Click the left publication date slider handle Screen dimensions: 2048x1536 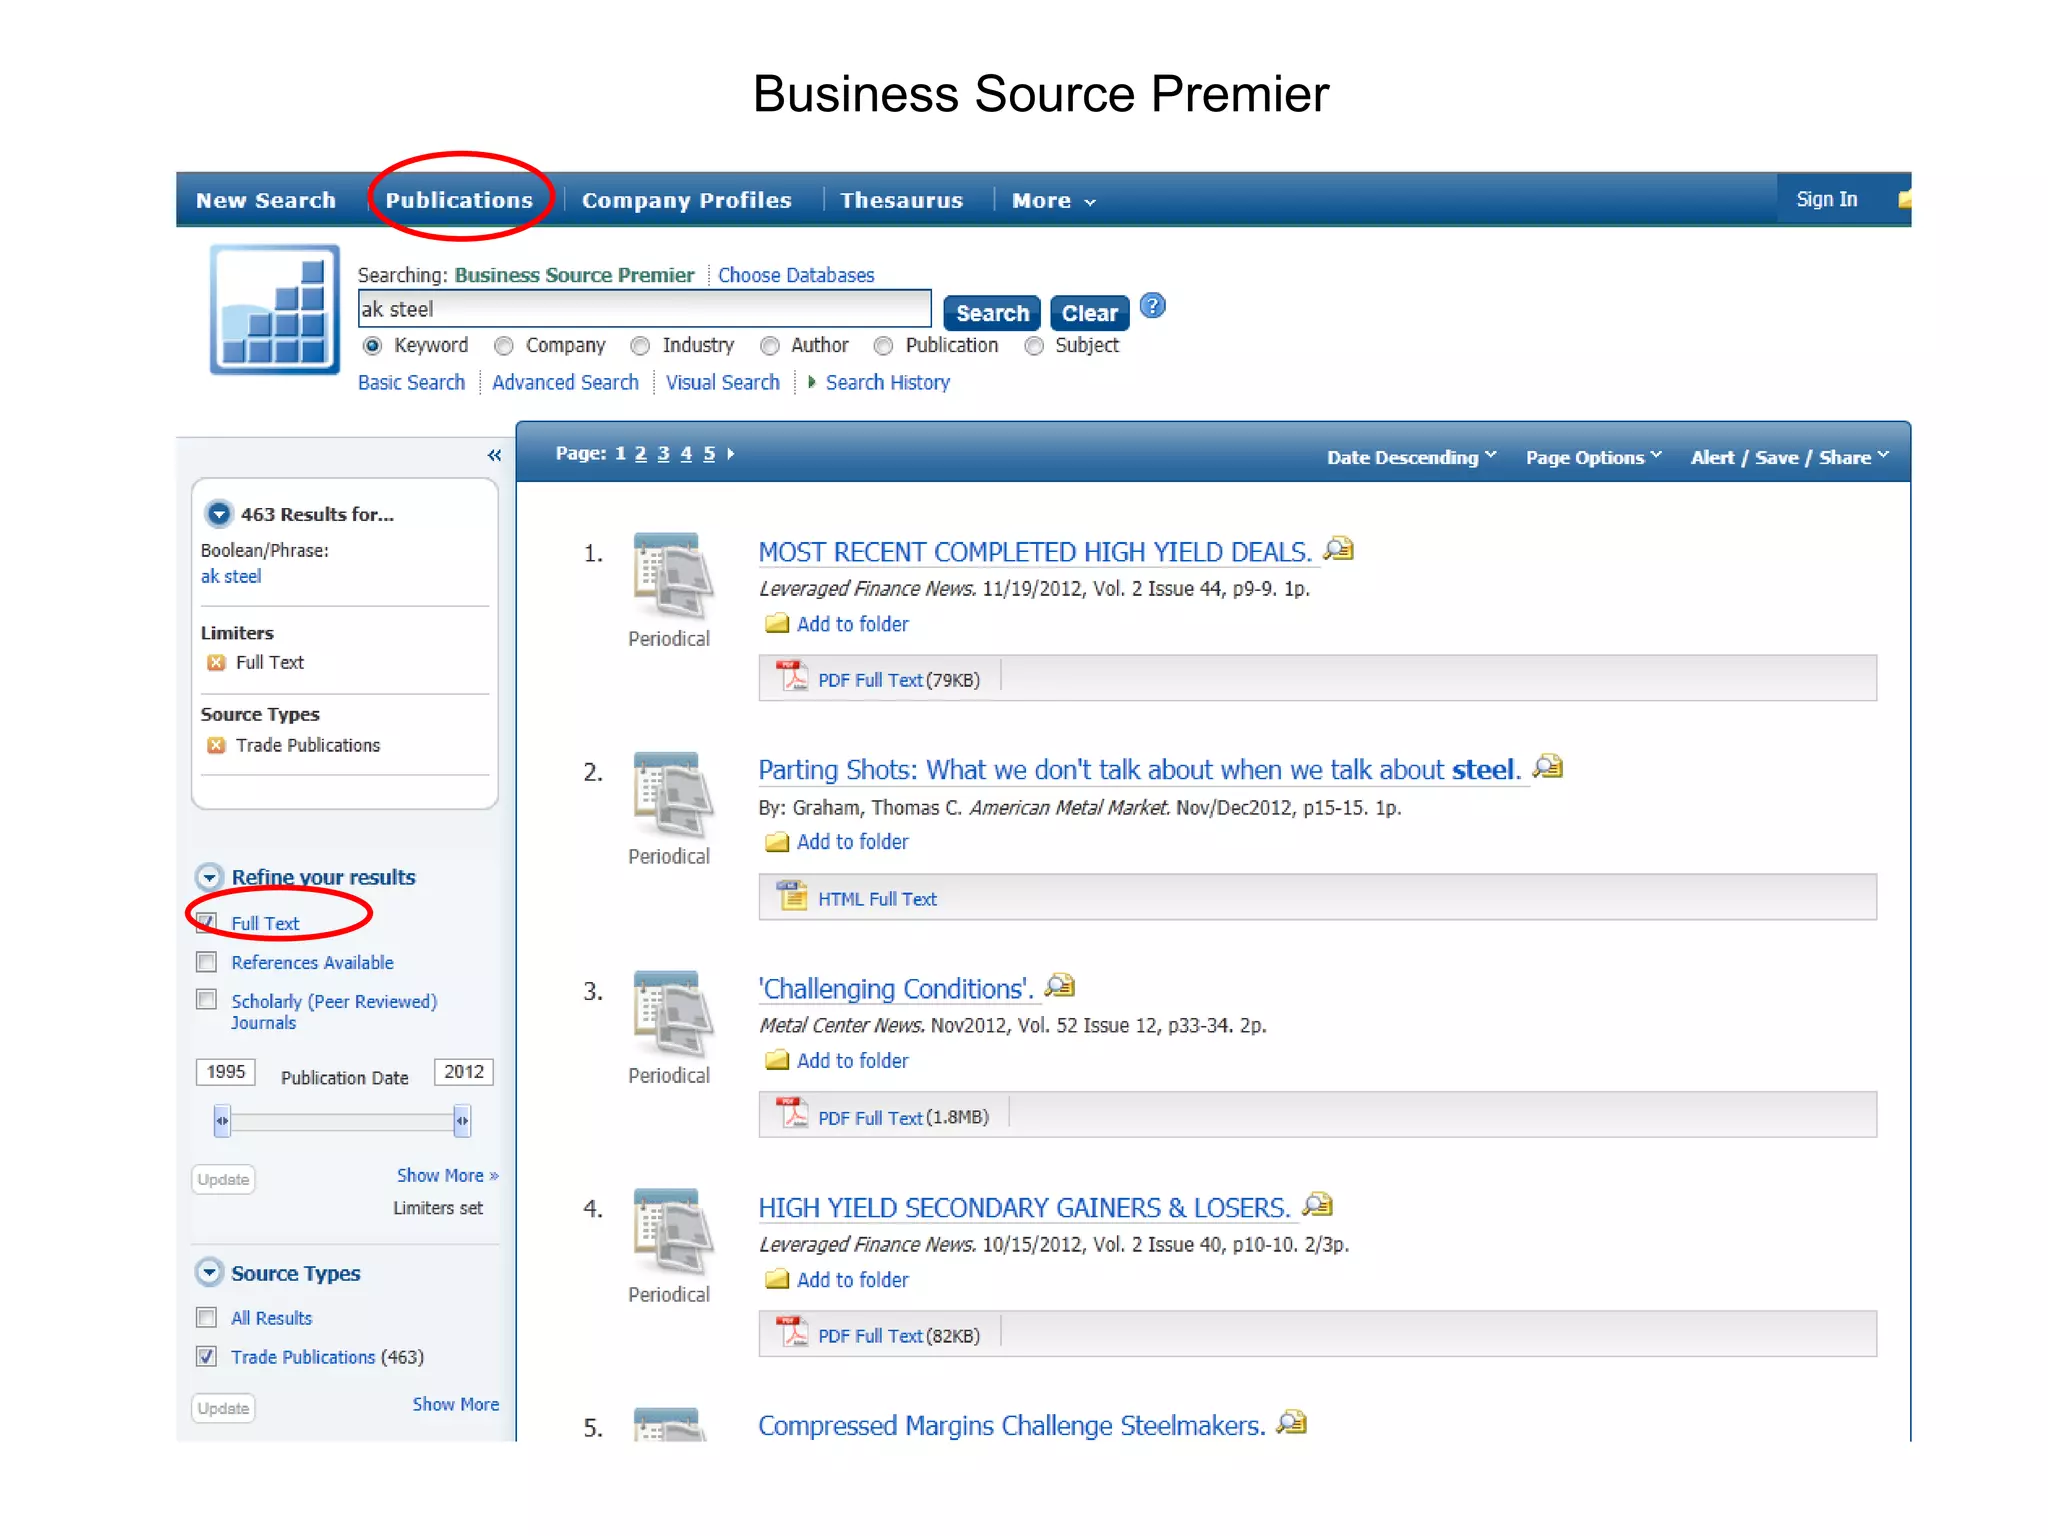[222, 1120]
